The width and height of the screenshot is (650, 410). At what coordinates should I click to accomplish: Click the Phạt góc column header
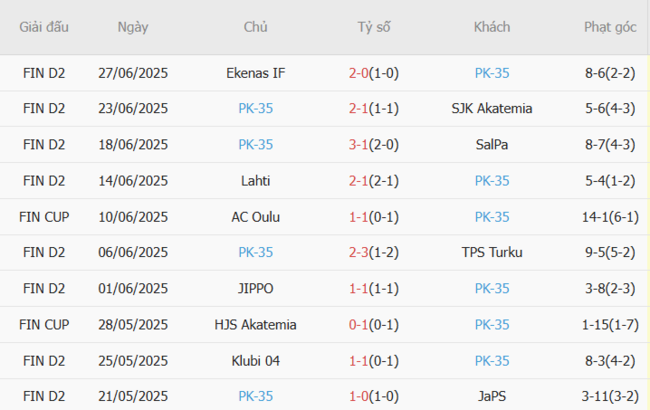pos(610,27)
